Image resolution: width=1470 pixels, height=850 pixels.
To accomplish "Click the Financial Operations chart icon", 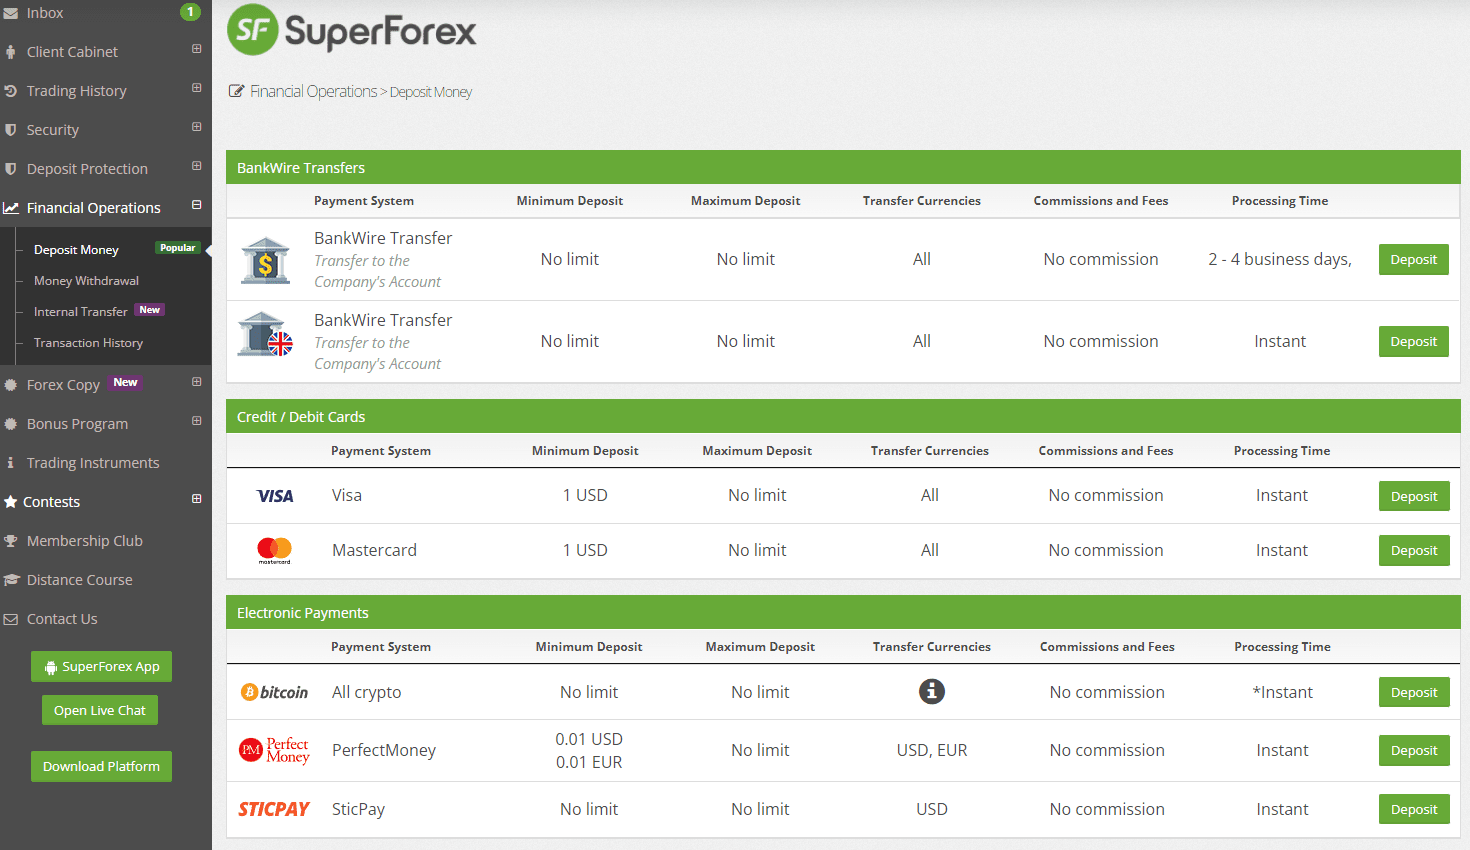I will tap(11, 208).
